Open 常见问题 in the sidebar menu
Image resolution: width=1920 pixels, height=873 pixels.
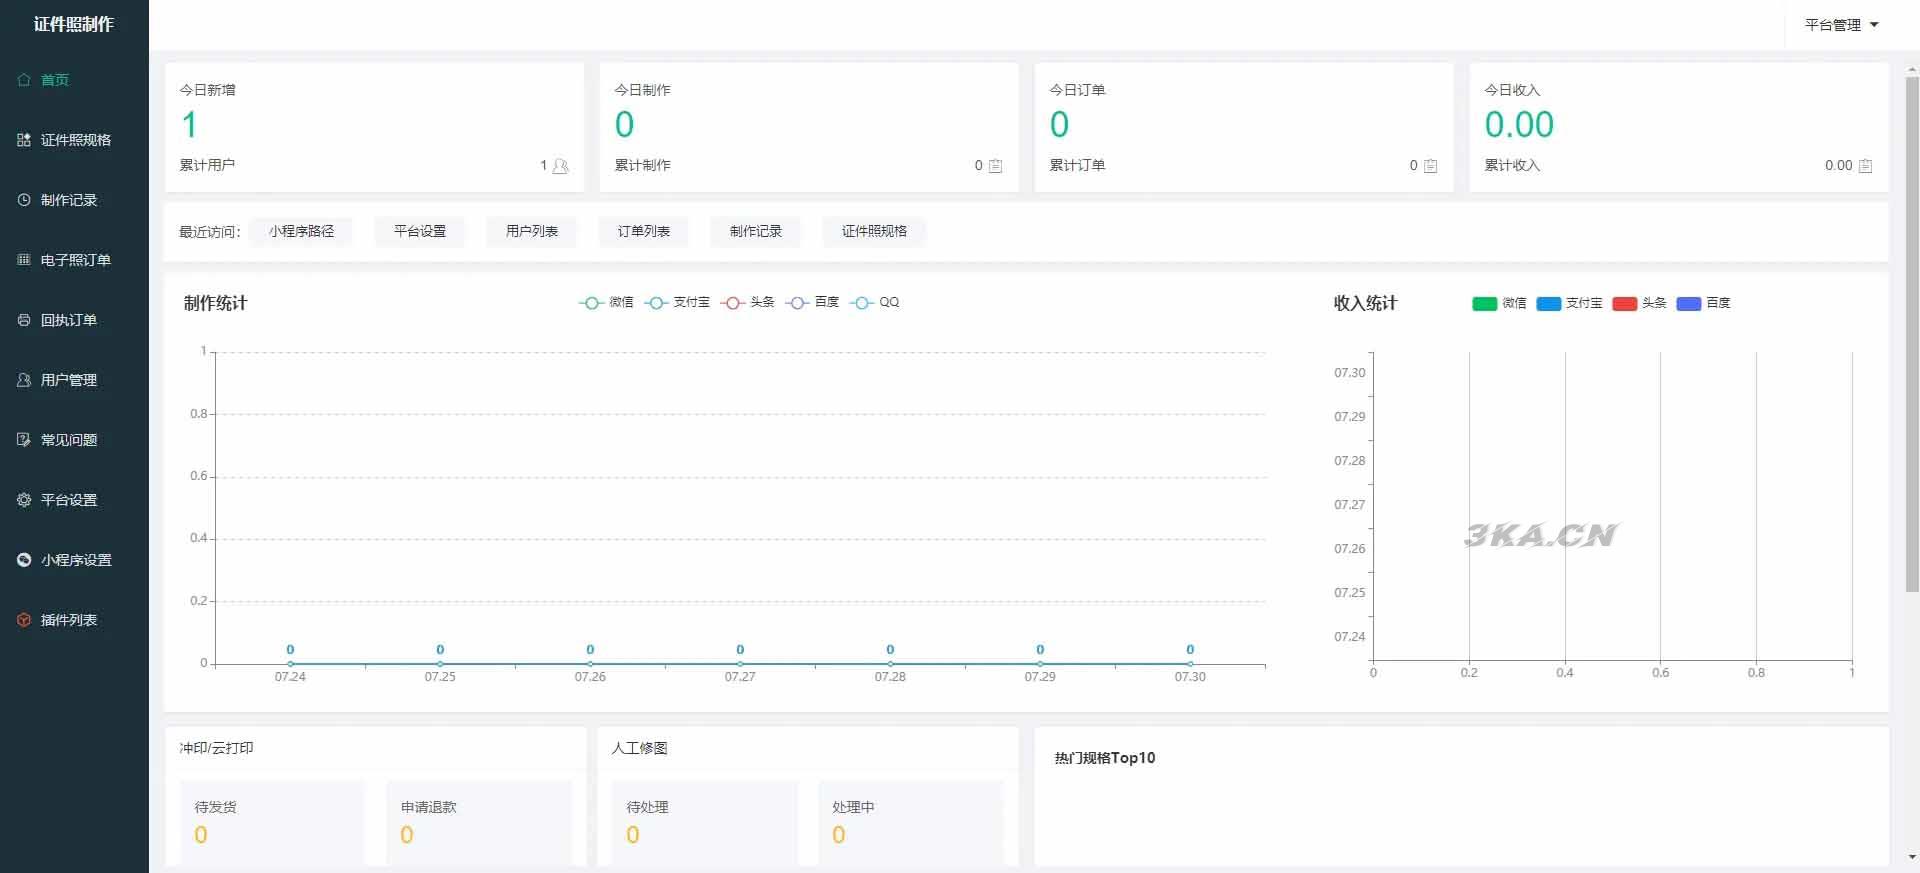point(68,440)
